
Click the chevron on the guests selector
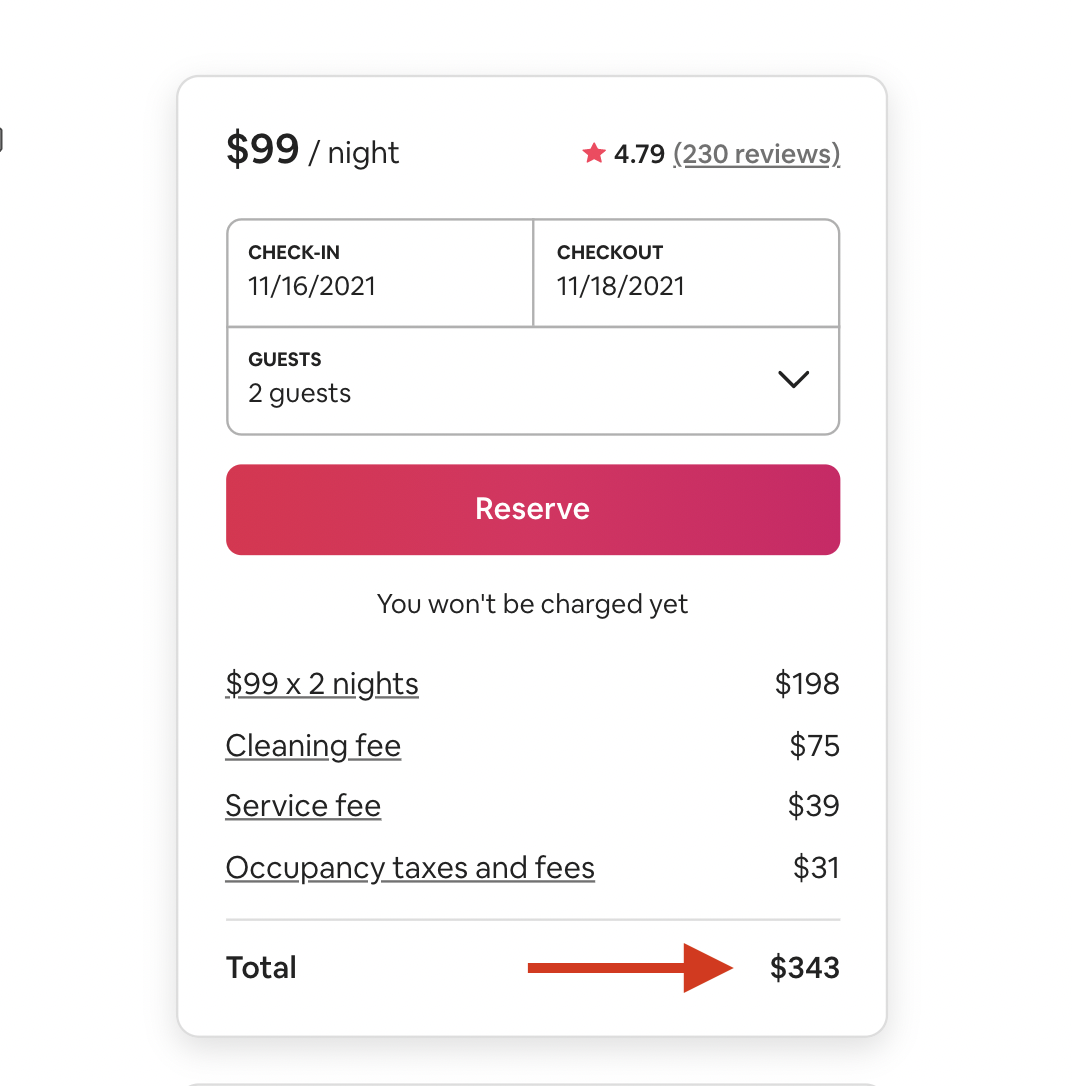[794, 380]
